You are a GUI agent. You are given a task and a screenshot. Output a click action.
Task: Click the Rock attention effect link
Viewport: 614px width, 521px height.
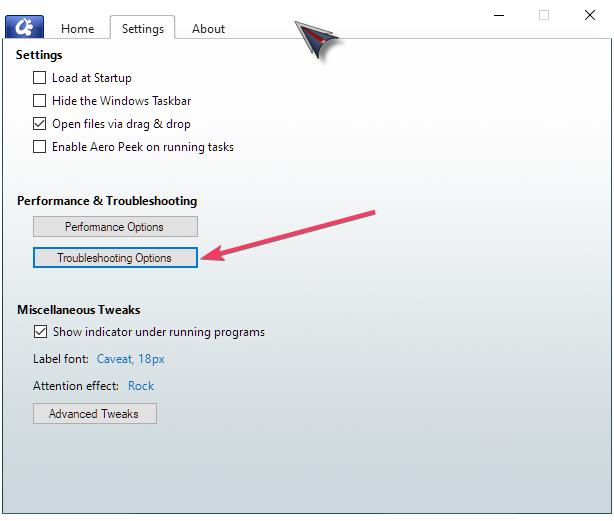coord(141,386)
